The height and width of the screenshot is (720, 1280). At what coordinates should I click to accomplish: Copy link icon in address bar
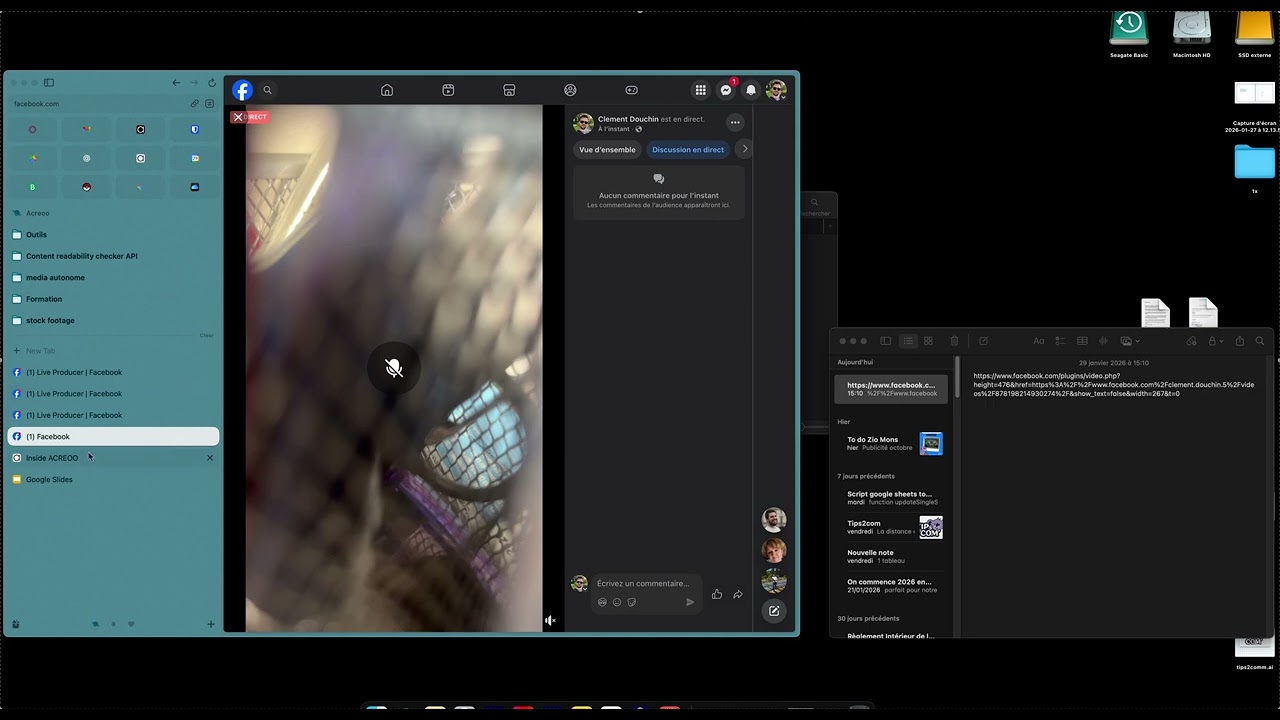click(x=195, y=104)
